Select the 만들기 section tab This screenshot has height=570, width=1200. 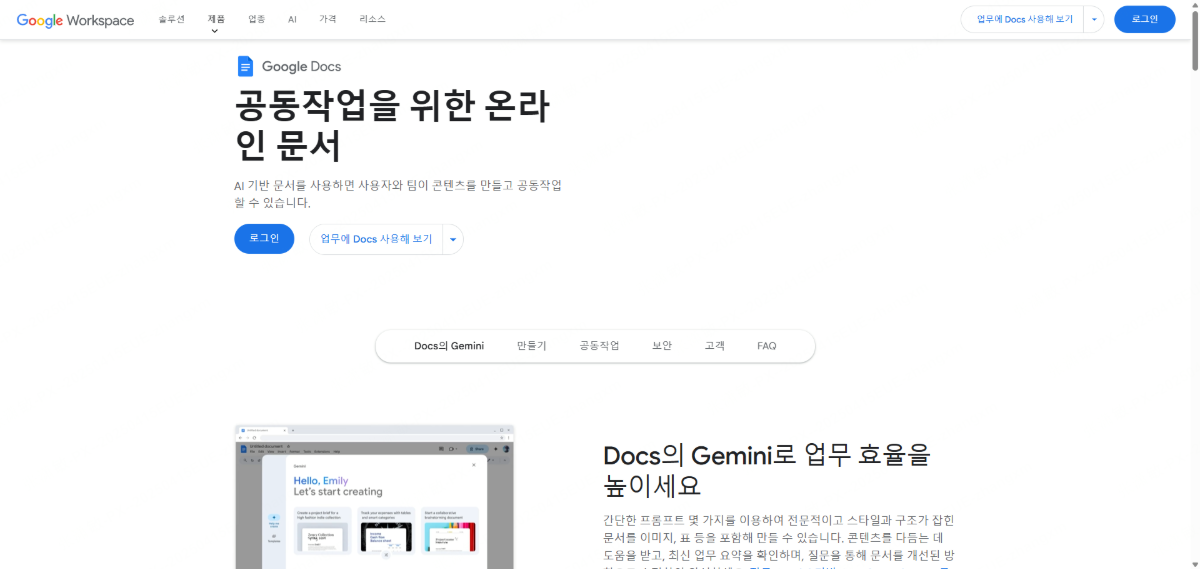coord(532,346)
